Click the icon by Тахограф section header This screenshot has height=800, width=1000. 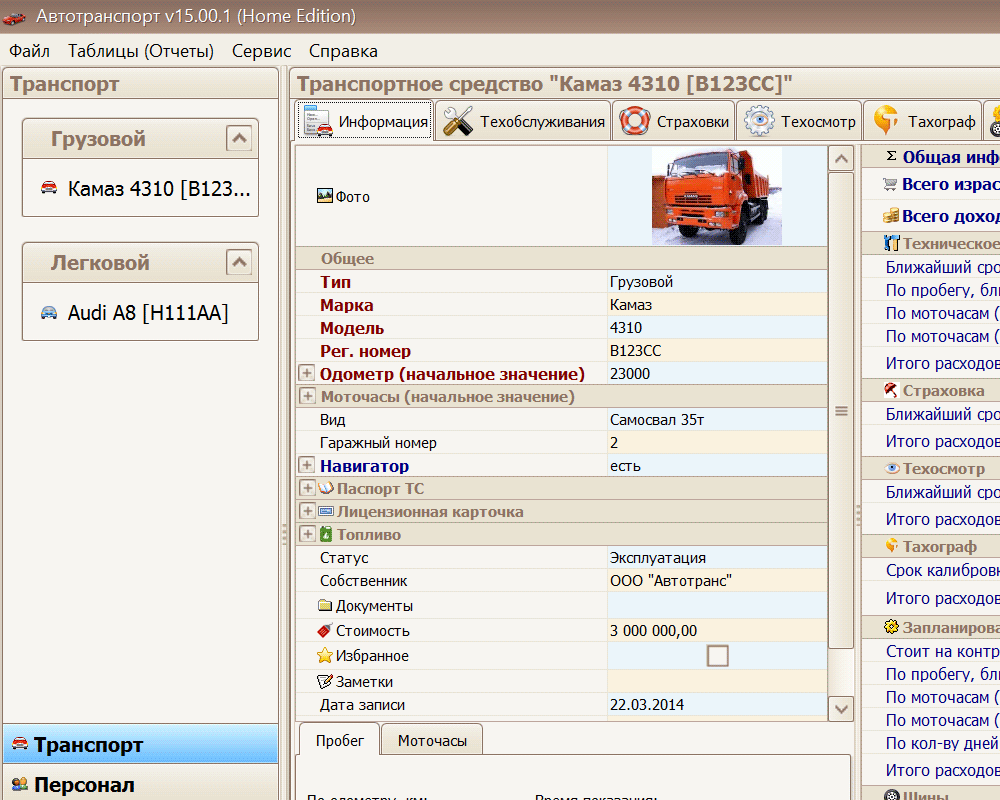[892, 546]
